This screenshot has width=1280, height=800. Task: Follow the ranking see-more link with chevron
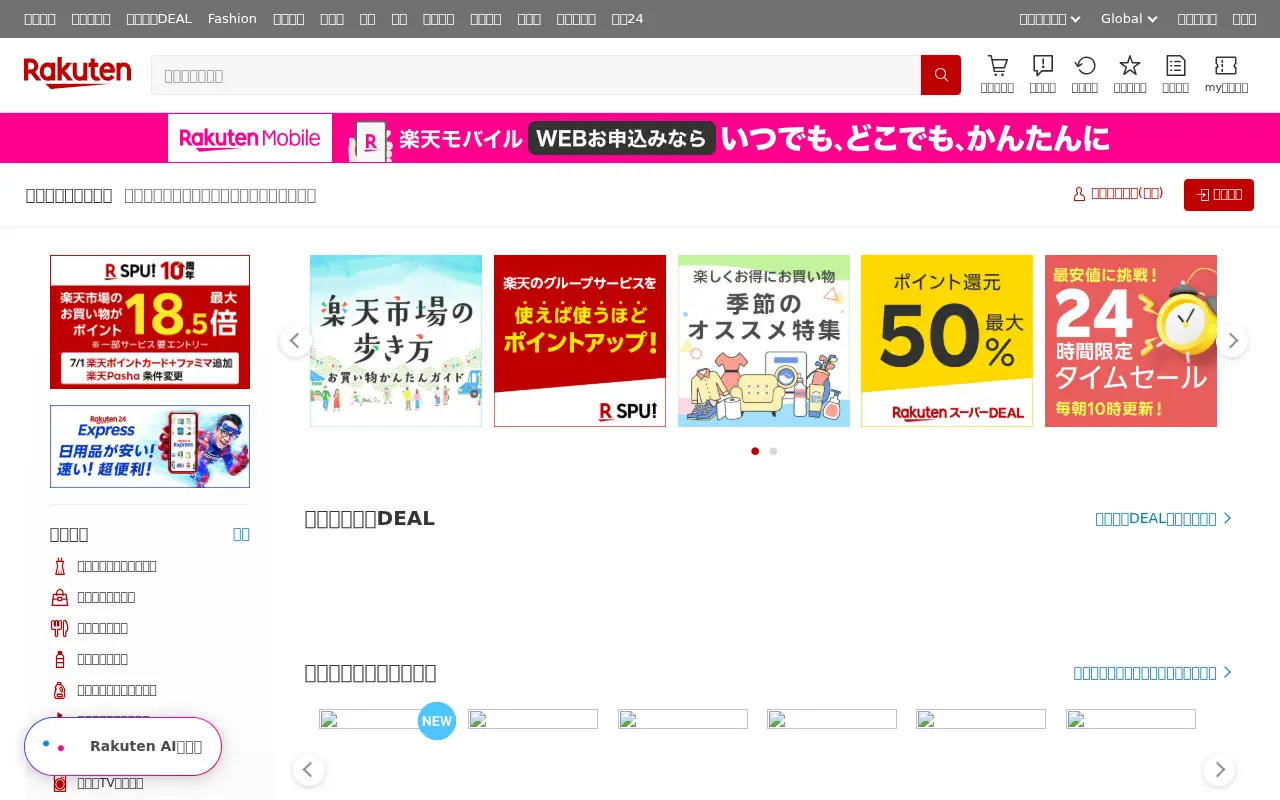(x=1153, y=673)
